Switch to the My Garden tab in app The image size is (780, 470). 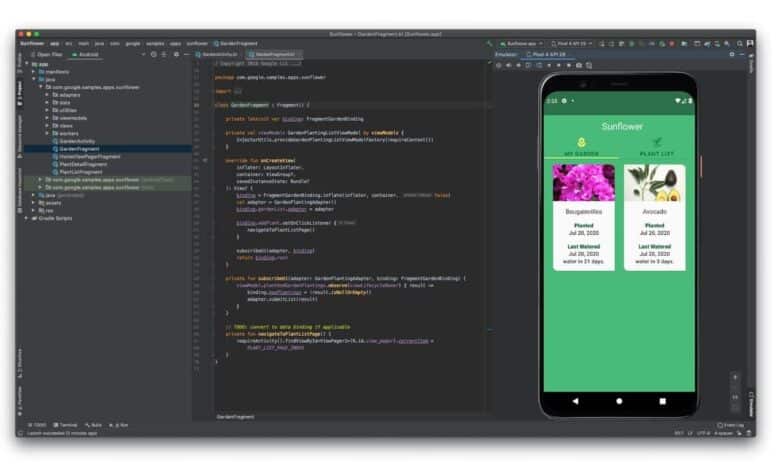click(x=579, y=147)
